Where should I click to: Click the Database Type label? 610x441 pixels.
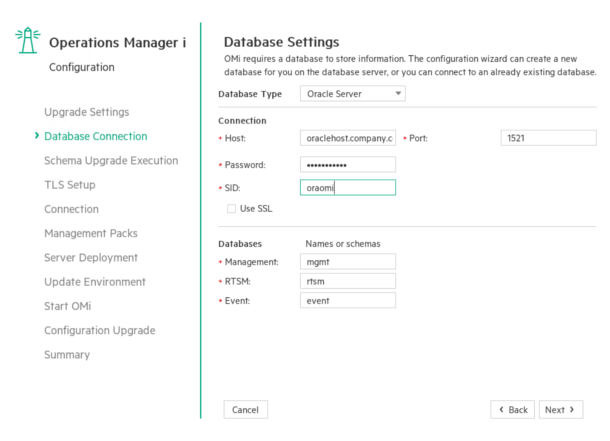click(250, 94)
